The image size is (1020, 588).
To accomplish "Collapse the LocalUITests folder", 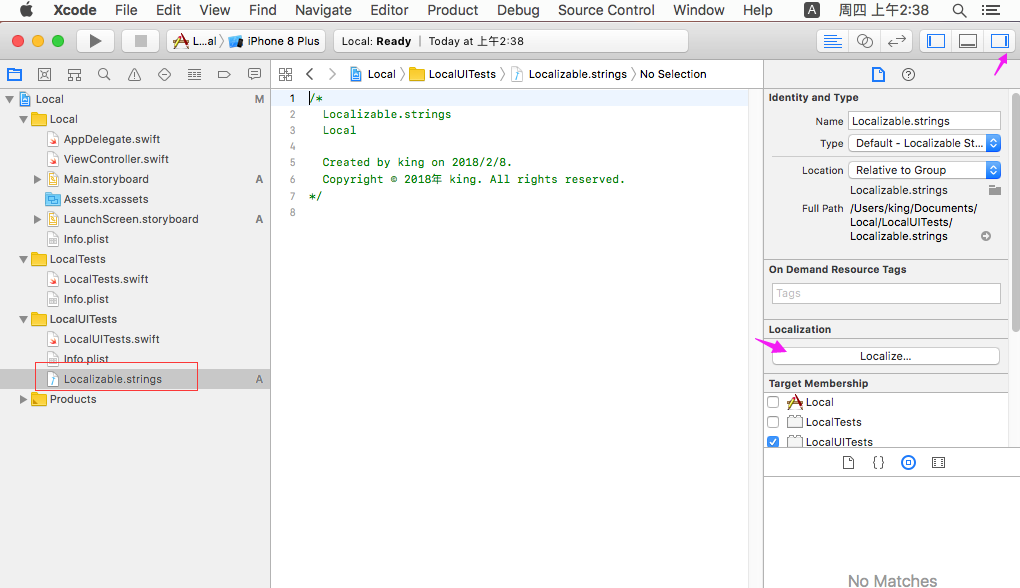I will (x=23, y=319).
